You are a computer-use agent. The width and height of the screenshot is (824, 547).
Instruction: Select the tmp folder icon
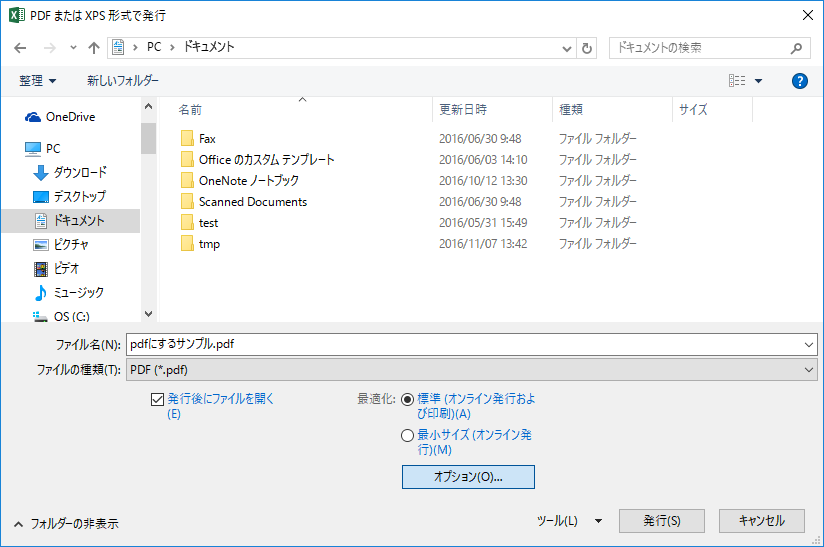(x=187, y=244)
